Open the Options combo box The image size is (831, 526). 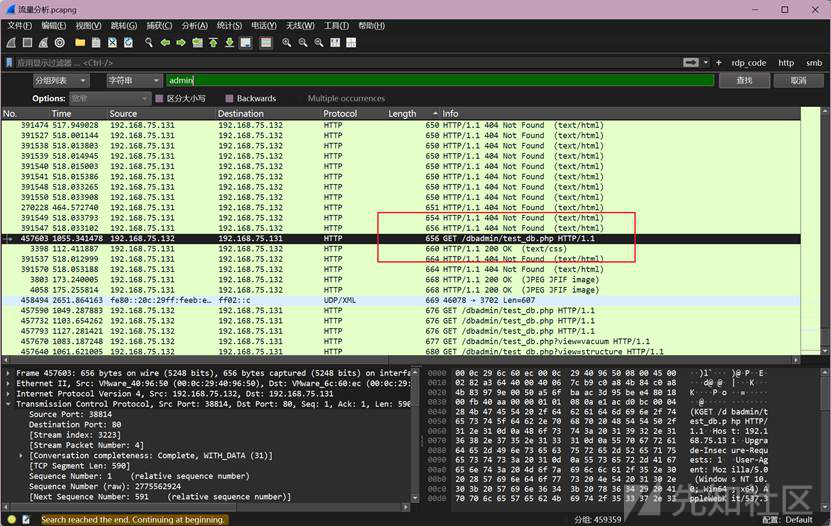[x=109, y=99]
